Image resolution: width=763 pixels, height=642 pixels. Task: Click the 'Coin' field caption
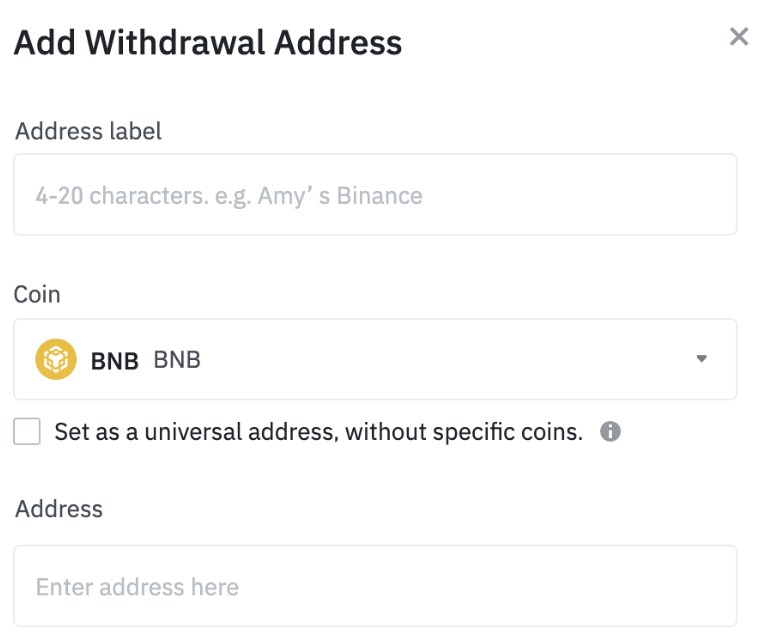click(37, 295)
